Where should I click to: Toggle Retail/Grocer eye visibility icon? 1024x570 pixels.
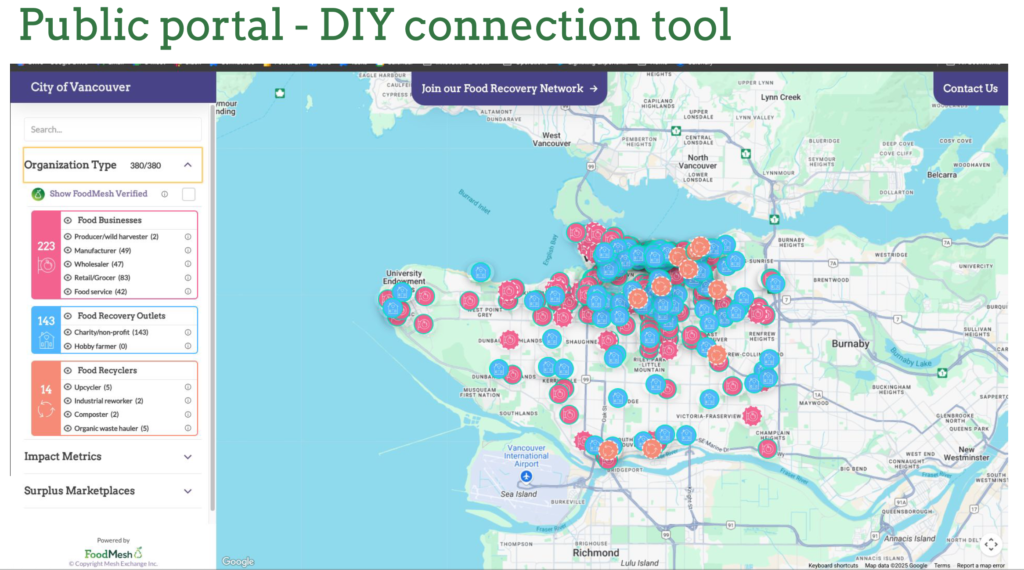68,278
